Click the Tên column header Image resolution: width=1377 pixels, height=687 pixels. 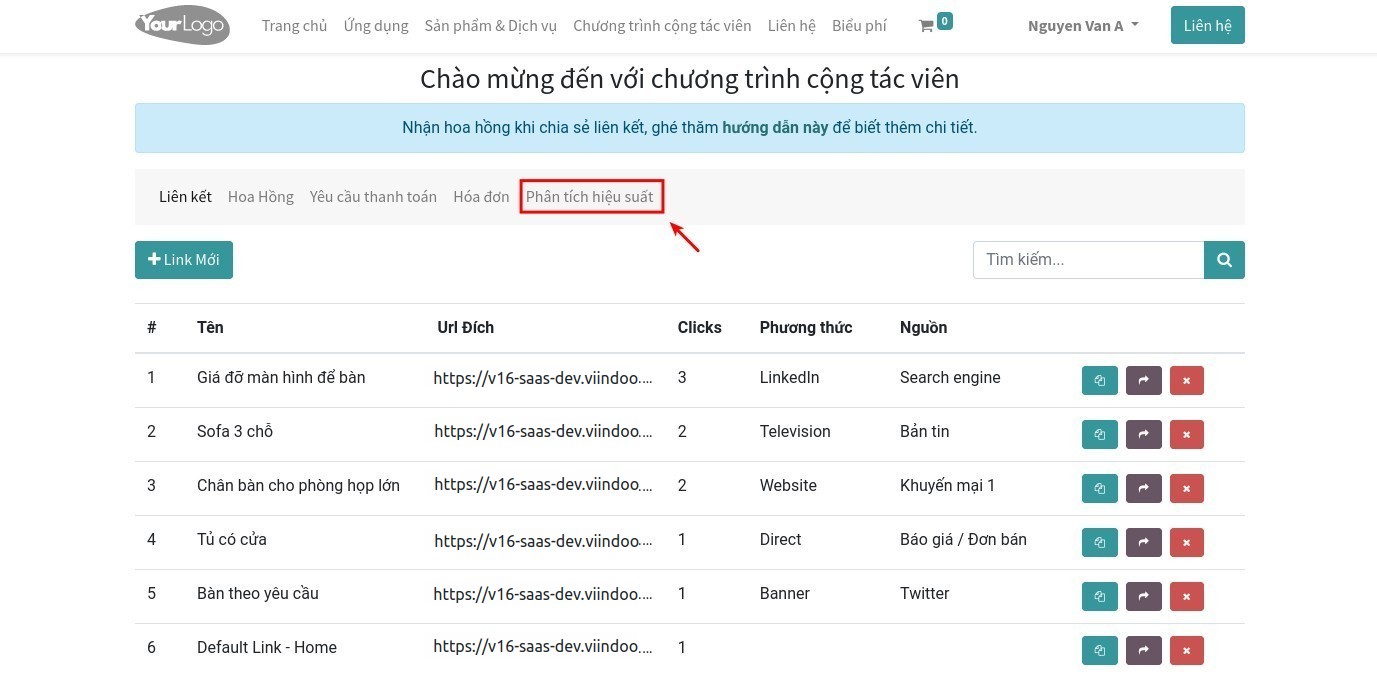(x=210, y=327)
